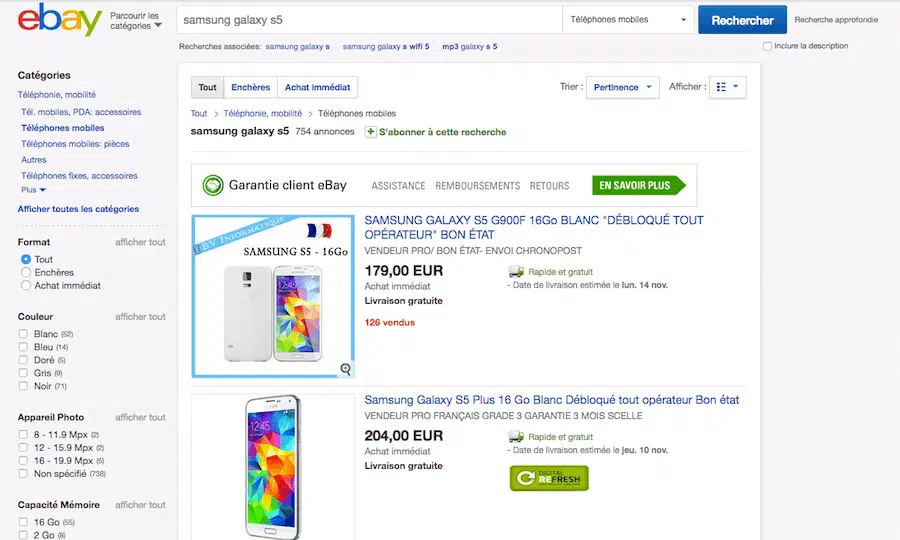Click the search field containing samsung galaxy s5
This screenshot has width=900, height=540.
tap(369, 20)
